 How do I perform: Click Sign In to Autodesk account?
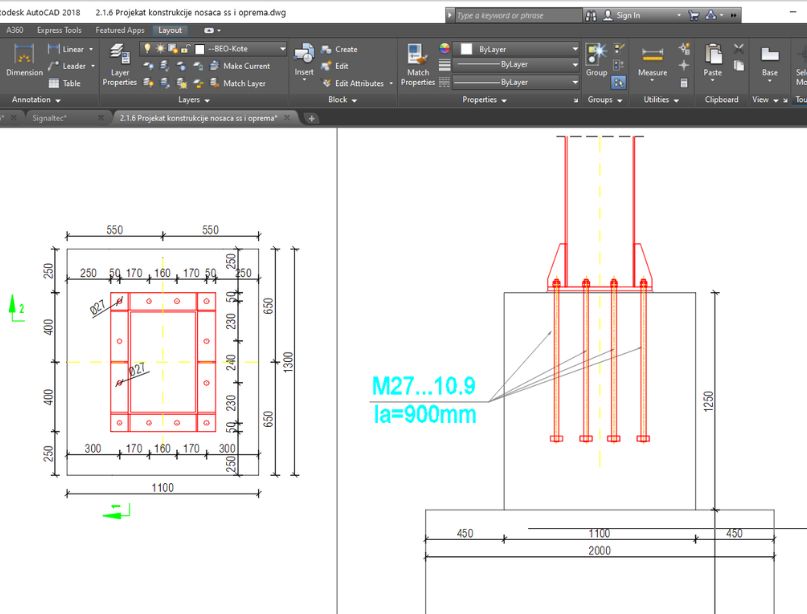[628, 16]
